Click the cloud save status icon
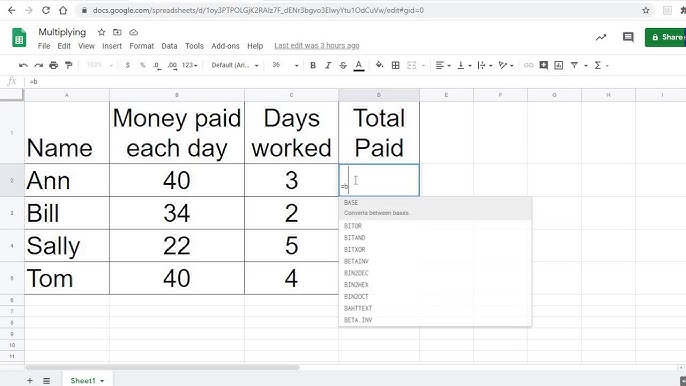 133,32
